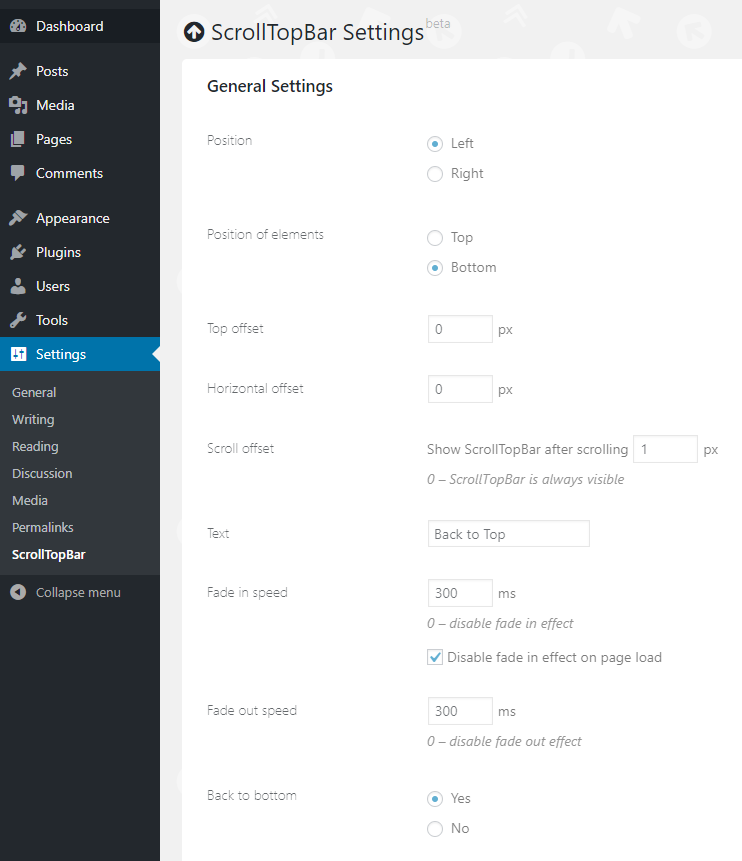Screen dimensions: 742x861
Task: Uncheck Disable fade in effect on page load
Action: (435, 657)
